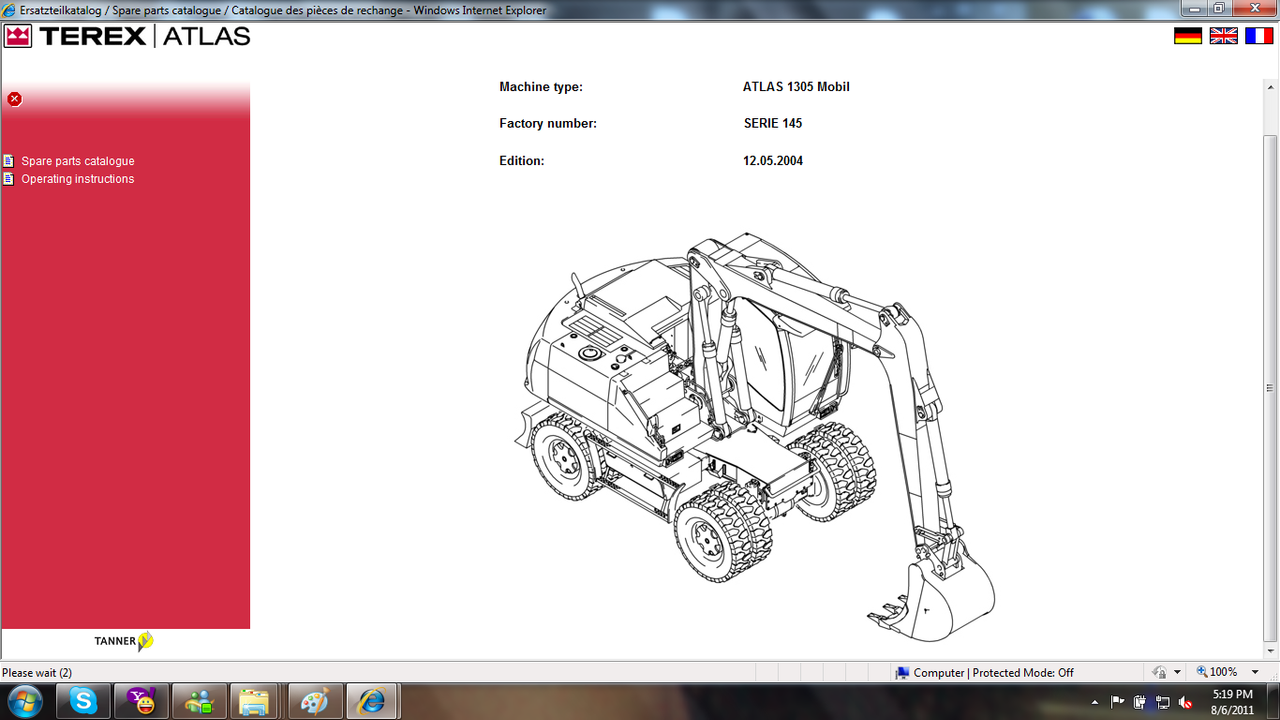Click the 100% zoom magnifier button
The image size is (1280, 720).
1217,673
